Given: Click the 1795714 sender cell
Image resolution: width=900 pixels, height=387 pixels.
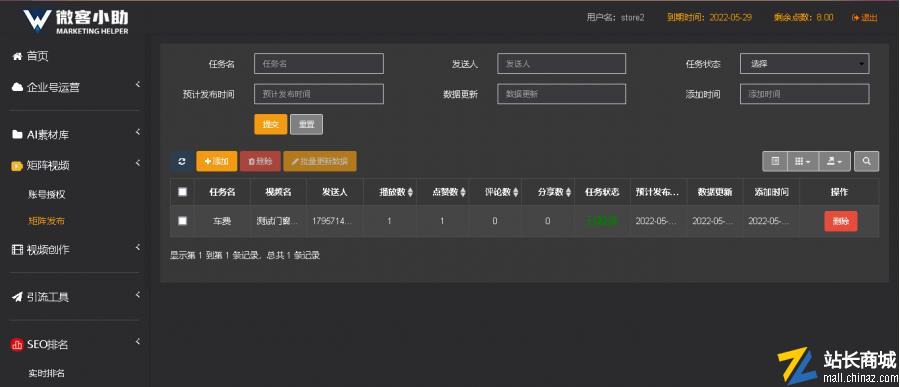Looking at the screenshot, I should 332,220.
